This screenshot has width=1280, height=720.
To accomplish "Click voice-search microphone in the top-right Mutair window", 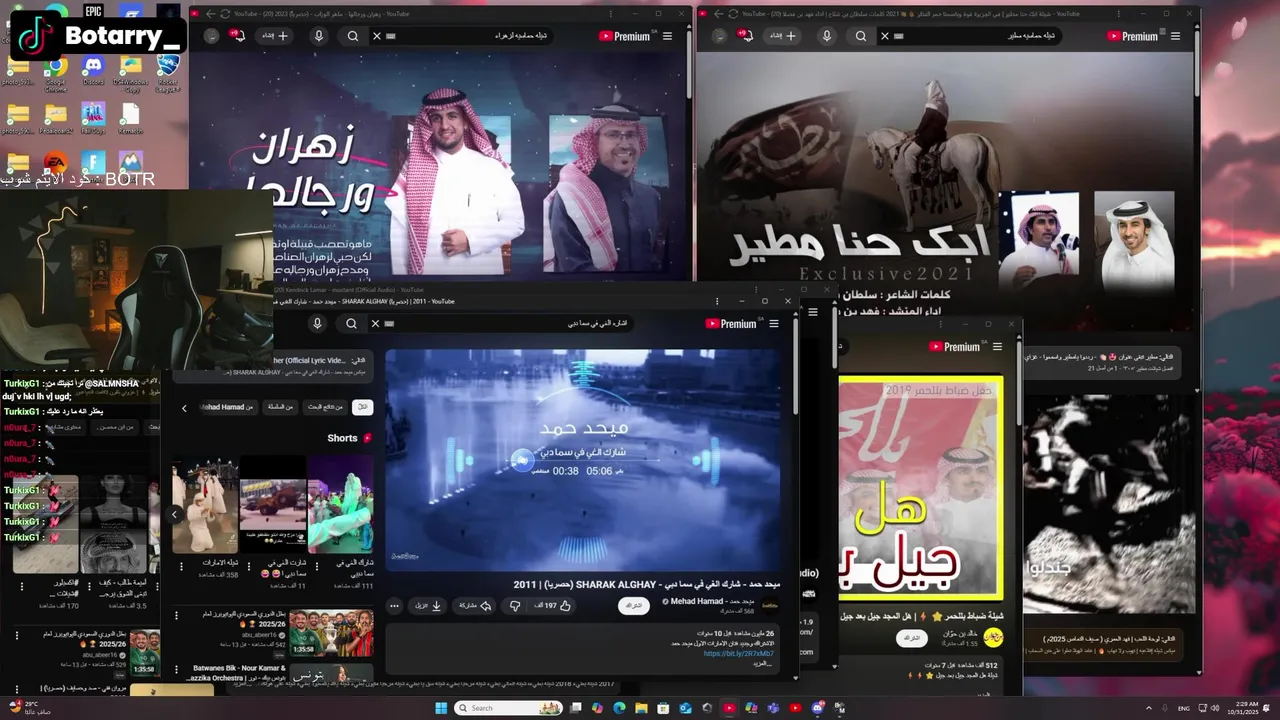I will tap(827, 36).
